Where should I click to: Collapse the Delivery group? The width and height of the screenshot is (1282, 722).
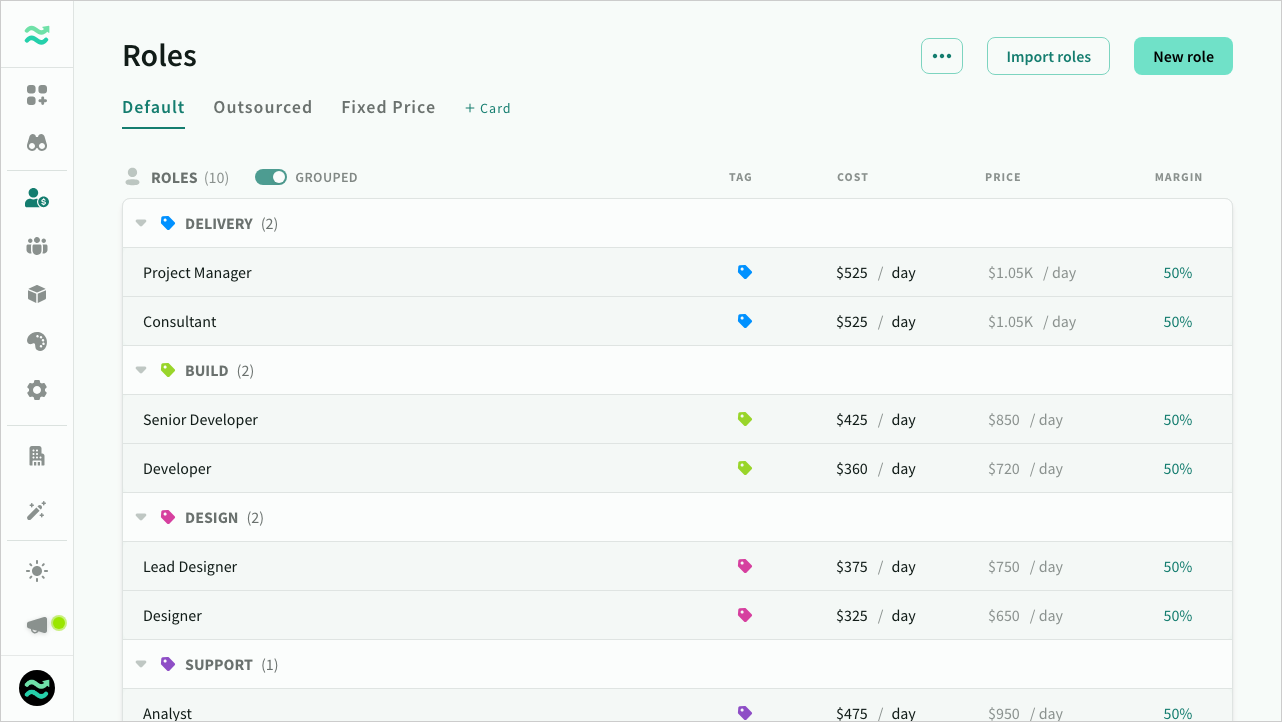coord(141,224)
